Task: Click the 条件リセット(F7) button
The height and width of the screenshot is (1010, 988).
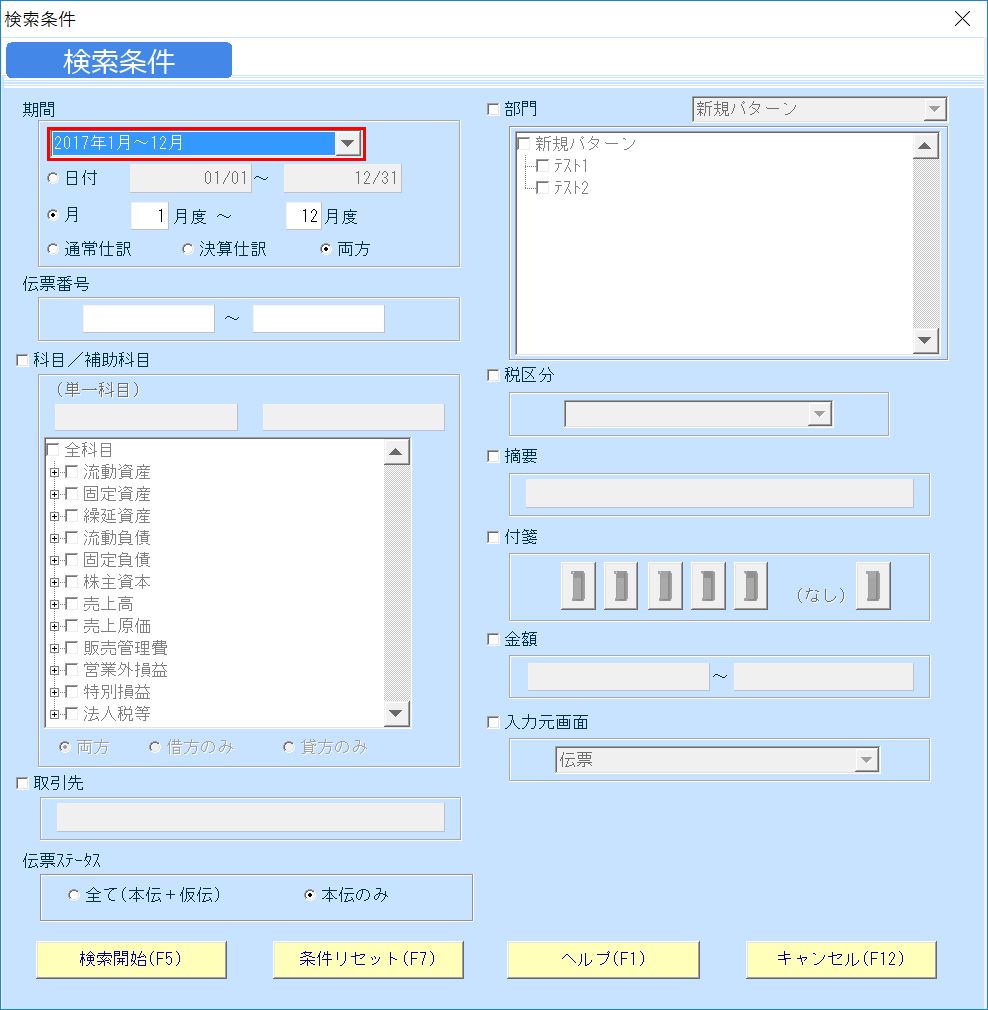Action: (x=368, y=959)
